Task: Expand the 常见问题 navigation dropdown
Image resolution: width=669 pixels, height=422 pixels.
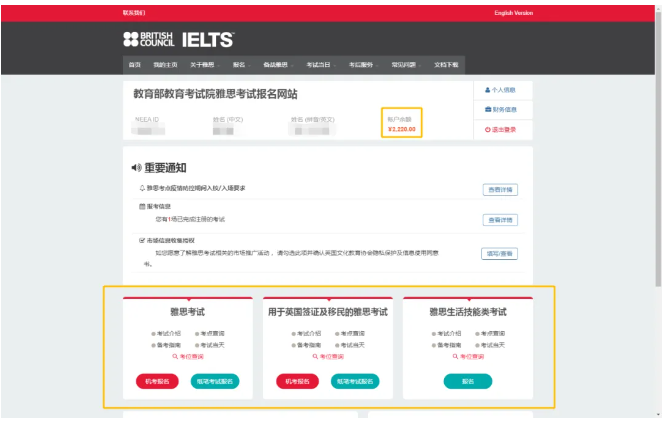Action: coord(406,65)
